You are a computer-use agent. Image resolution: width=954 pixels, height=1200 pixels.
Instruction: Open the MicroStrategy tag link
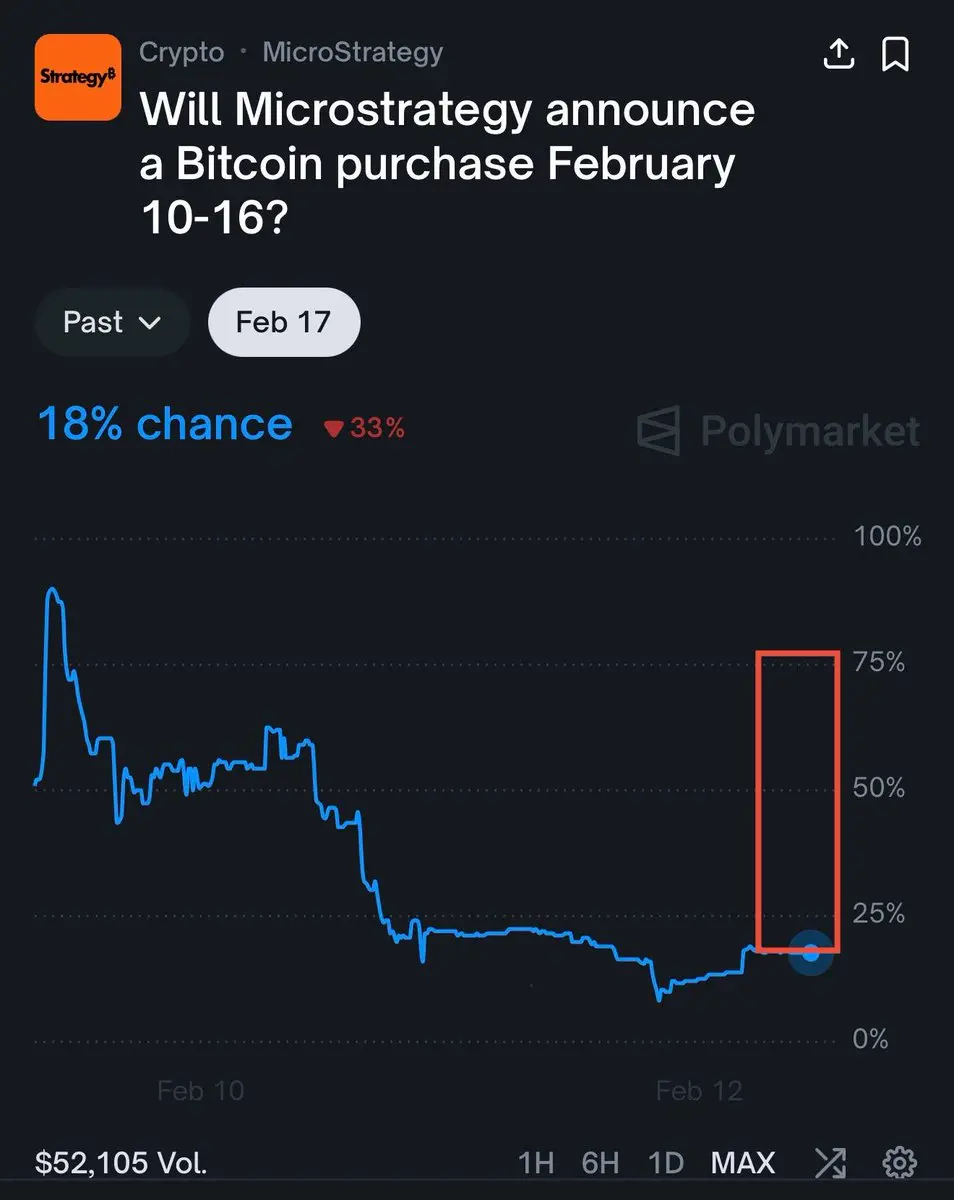pos(352,52)
